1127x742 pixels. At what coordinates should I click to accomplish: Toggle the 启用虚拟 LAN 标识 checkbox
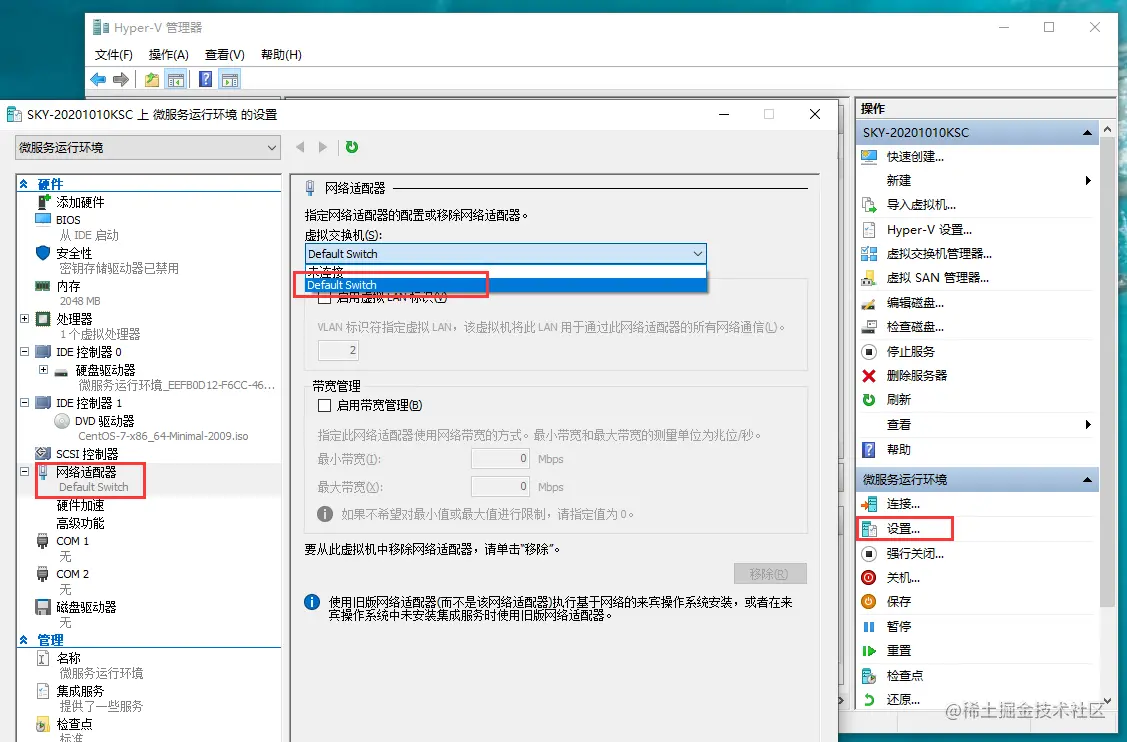pos(324,298)
